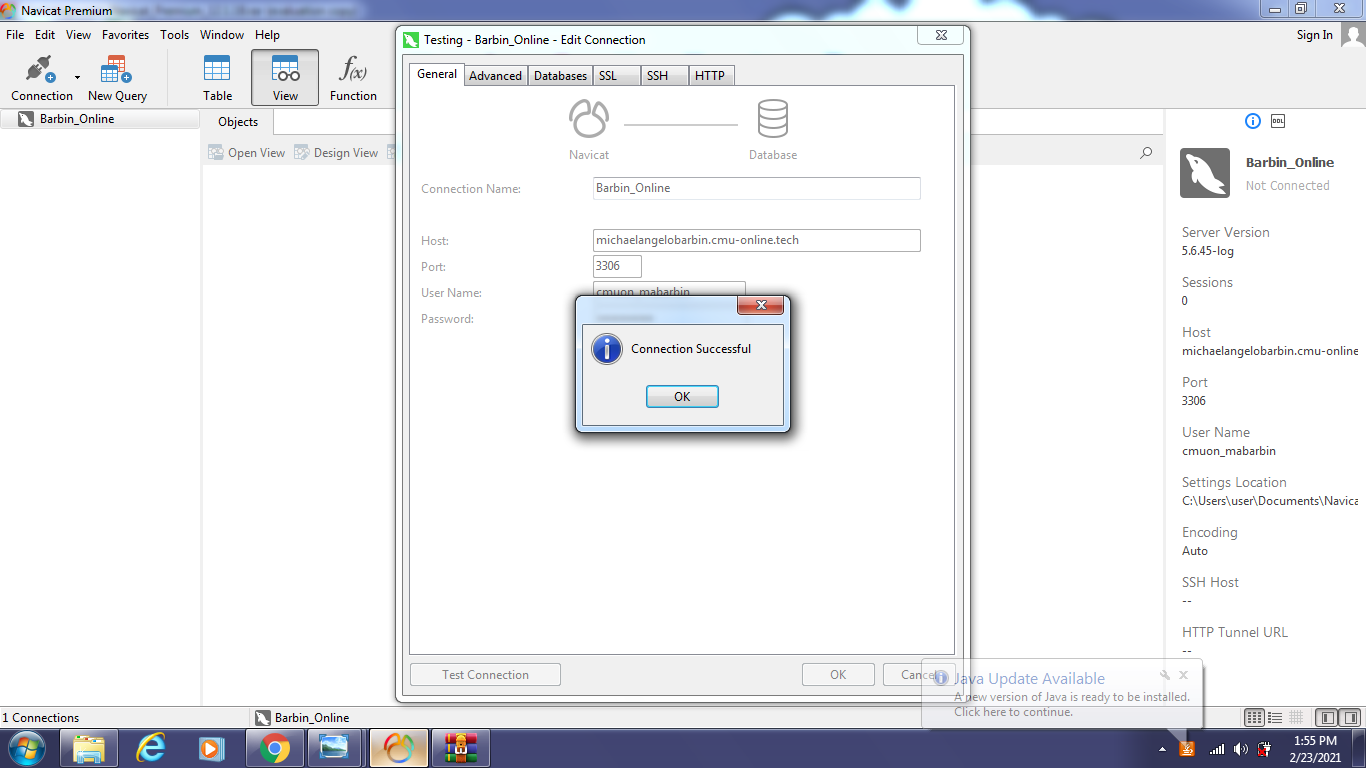
Task: Show hidden system tray icons
Action: pos(1162,749)
